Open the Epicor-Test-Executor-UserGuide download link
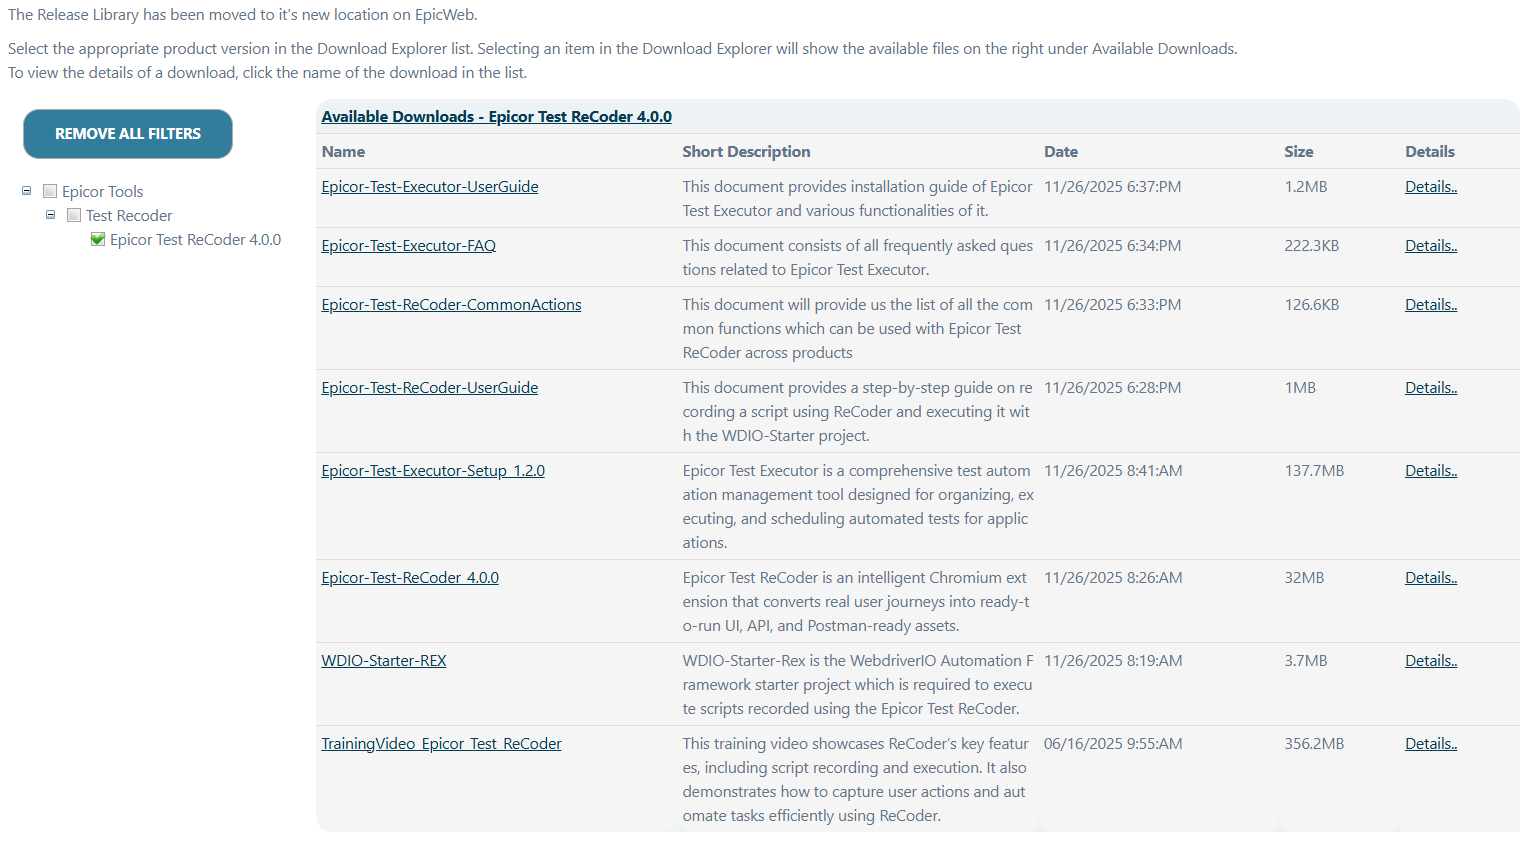The width and height of the screenshot is (1528, 843). pyautogui.click(x=430, y=187)
